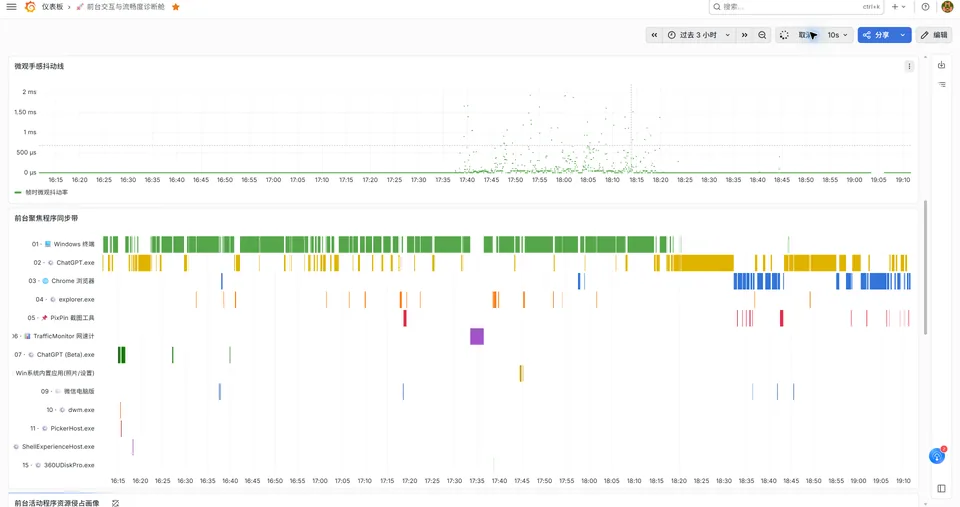960x507 pixels.
Task: Click the Windows terminal icon in row 01
Action: click(x=48, y=244)
